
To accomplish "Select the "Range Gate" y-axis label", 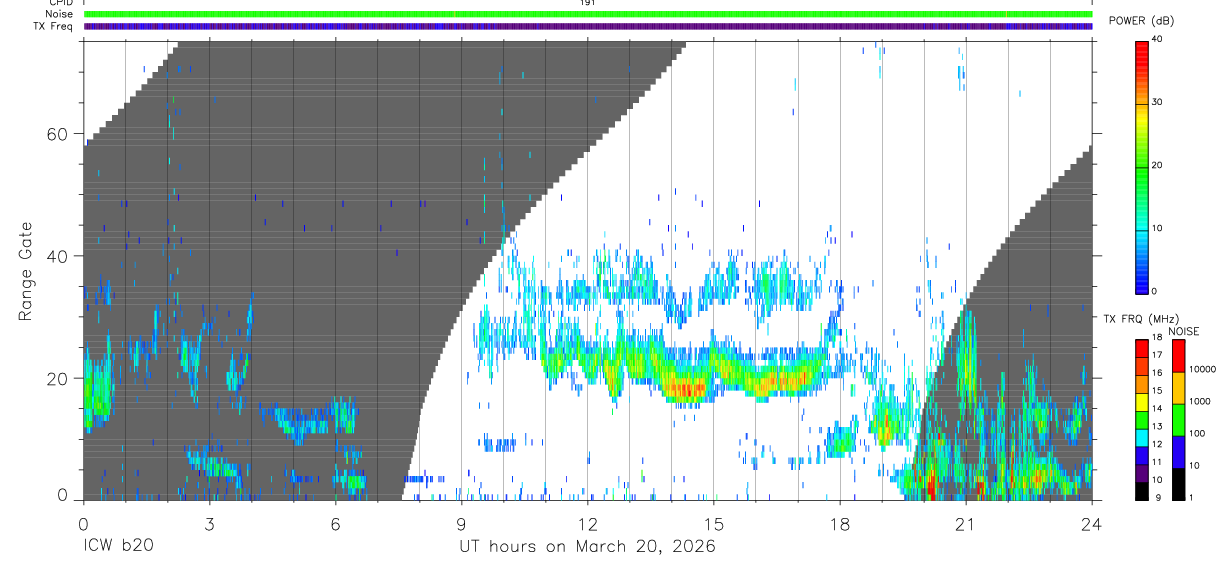I will pos(26,270).
